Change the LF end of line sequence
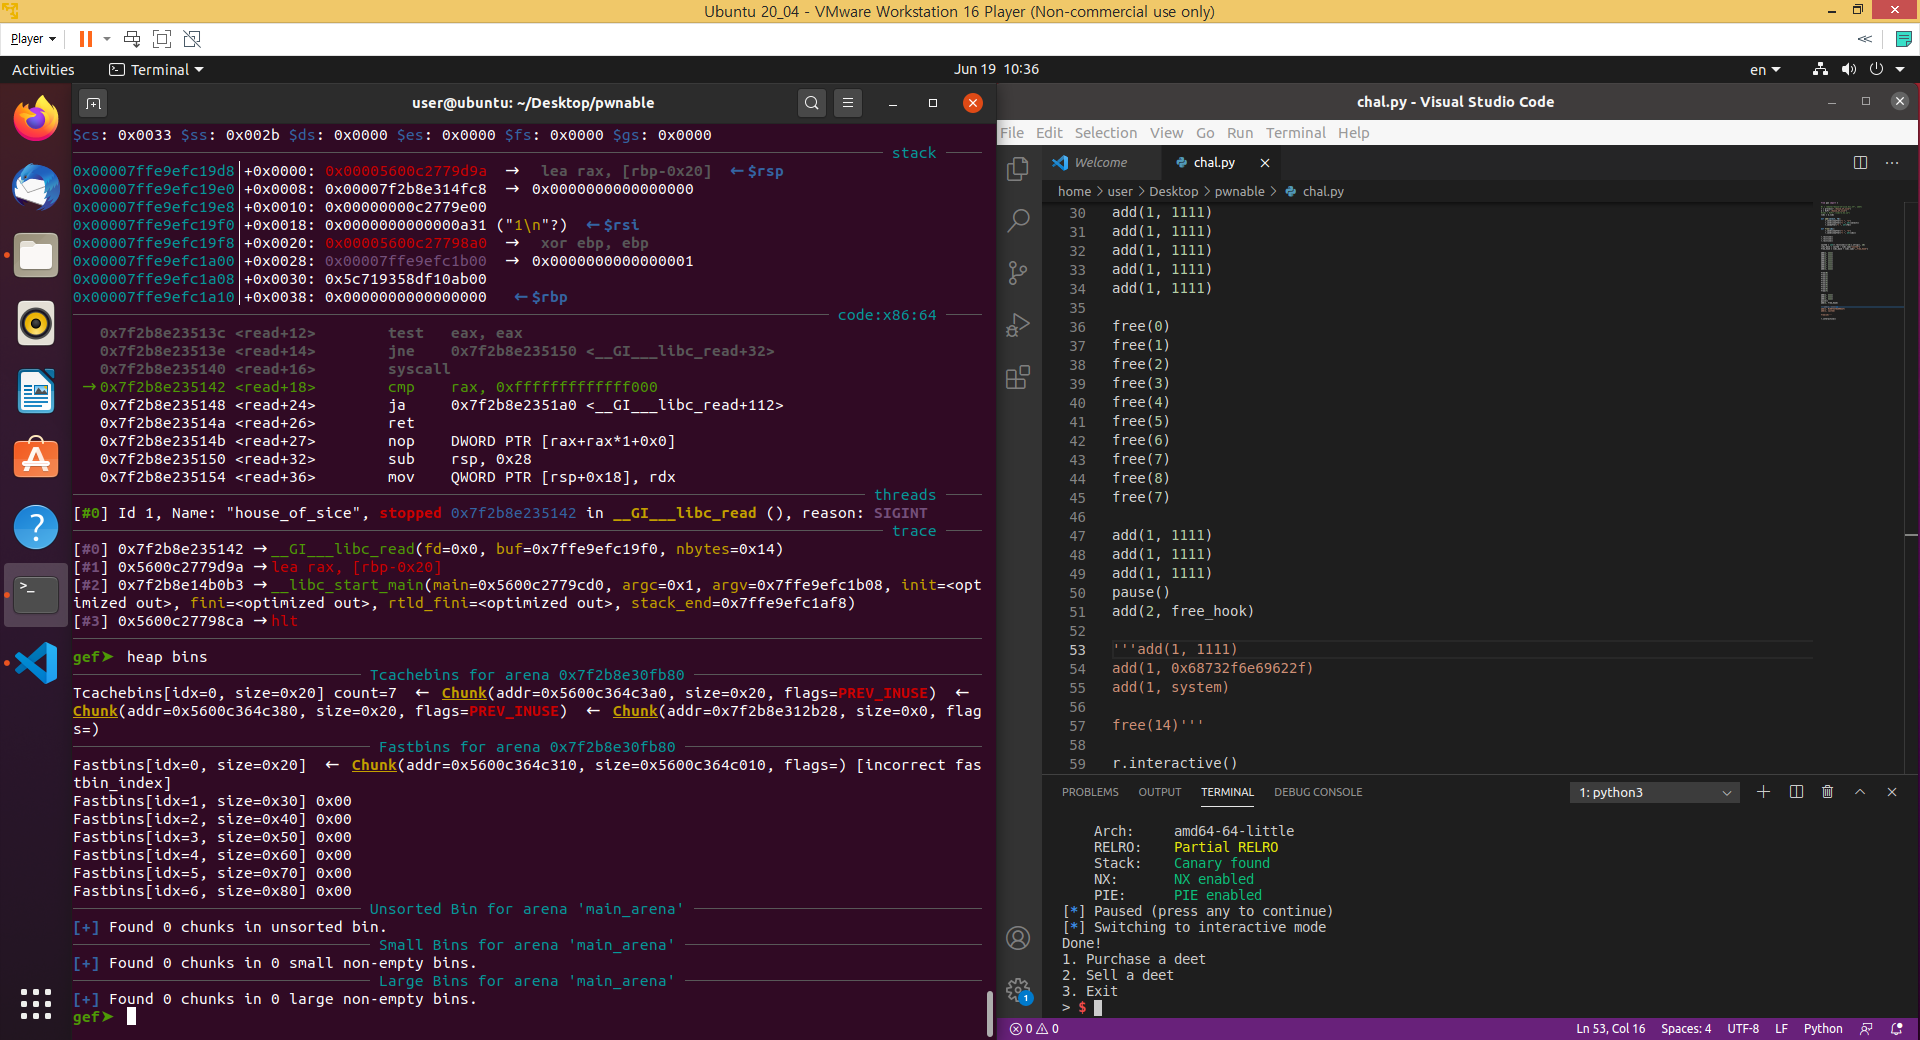1920x1040 pixels. pyautogui.click(x=1781, y=1029)
